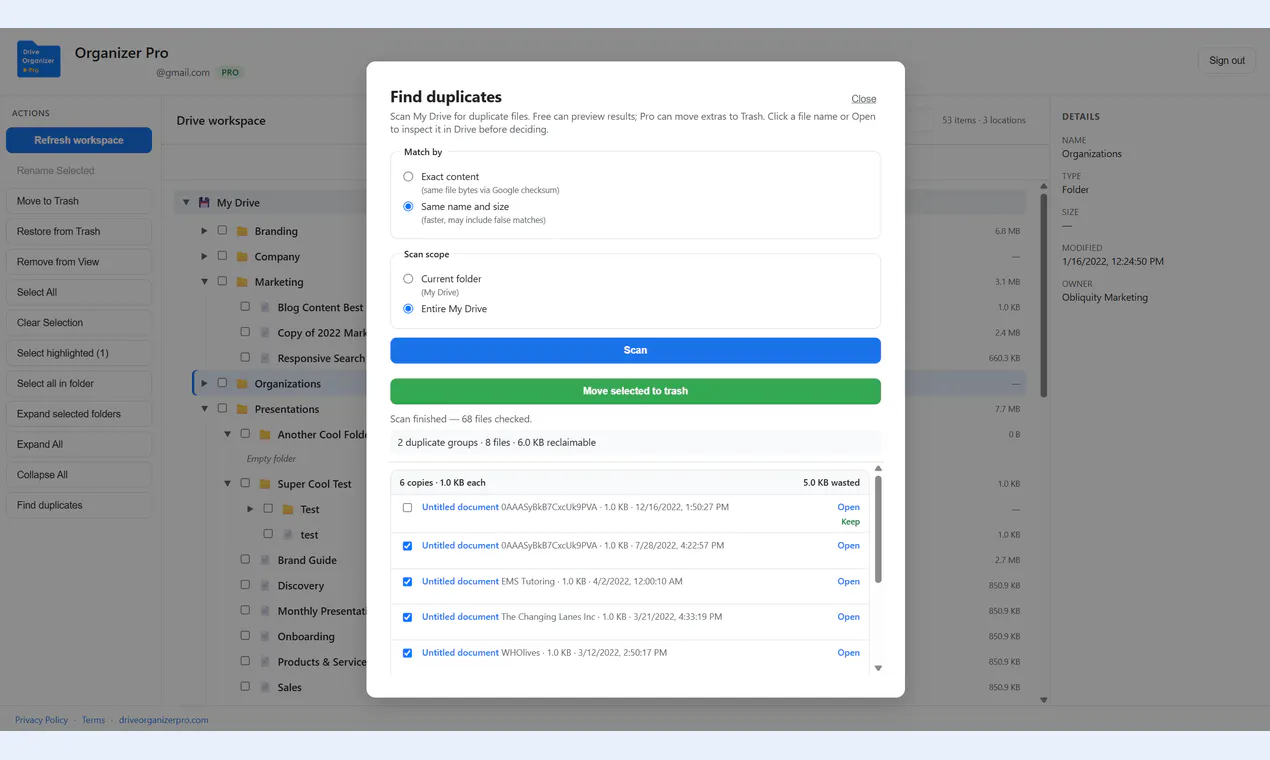Screen dimensions: 1270x760
Task: Close the Find duplicates dialog
Action: point(864,99)
